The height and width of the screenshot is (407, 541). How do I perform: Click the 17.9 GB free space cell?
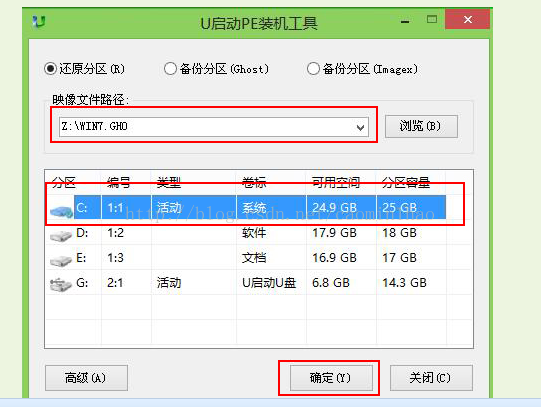[334, 233]
